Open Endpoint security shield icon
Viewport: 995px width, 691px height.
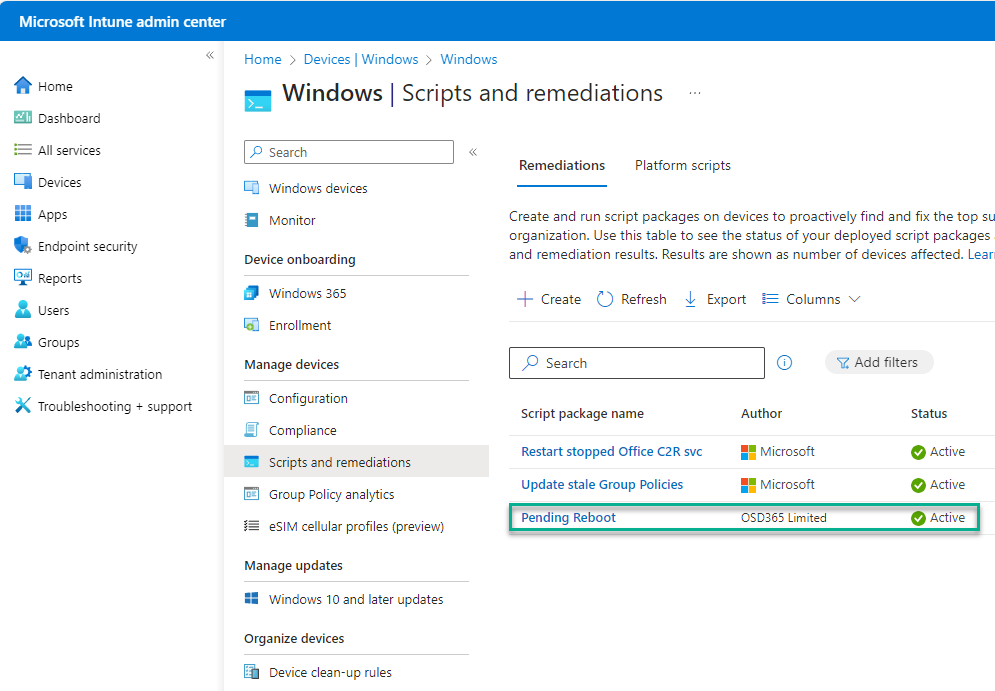[23, 245]
